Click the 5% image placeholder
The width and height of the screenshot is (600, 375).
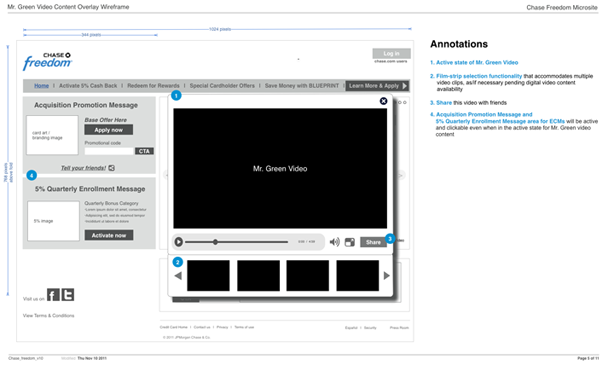53,221
